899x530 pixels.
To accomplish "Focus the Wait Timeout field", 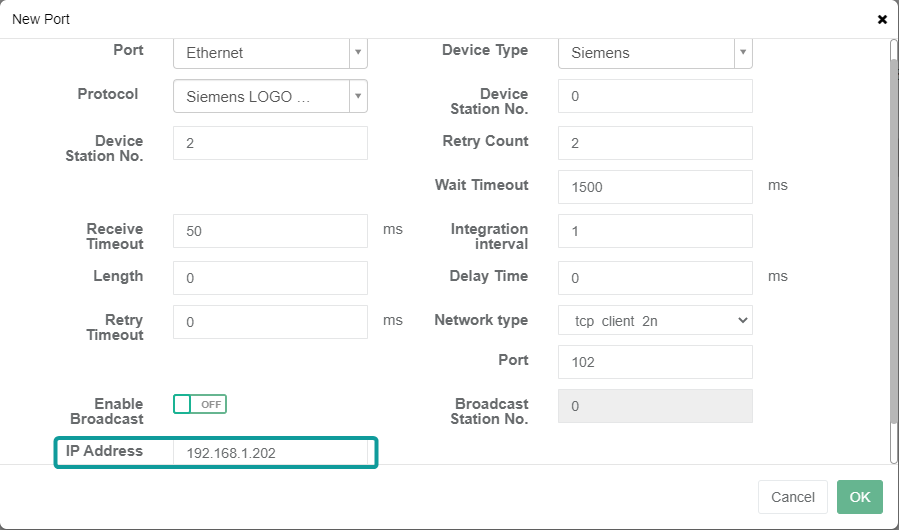I will click(x=655, y=187).
